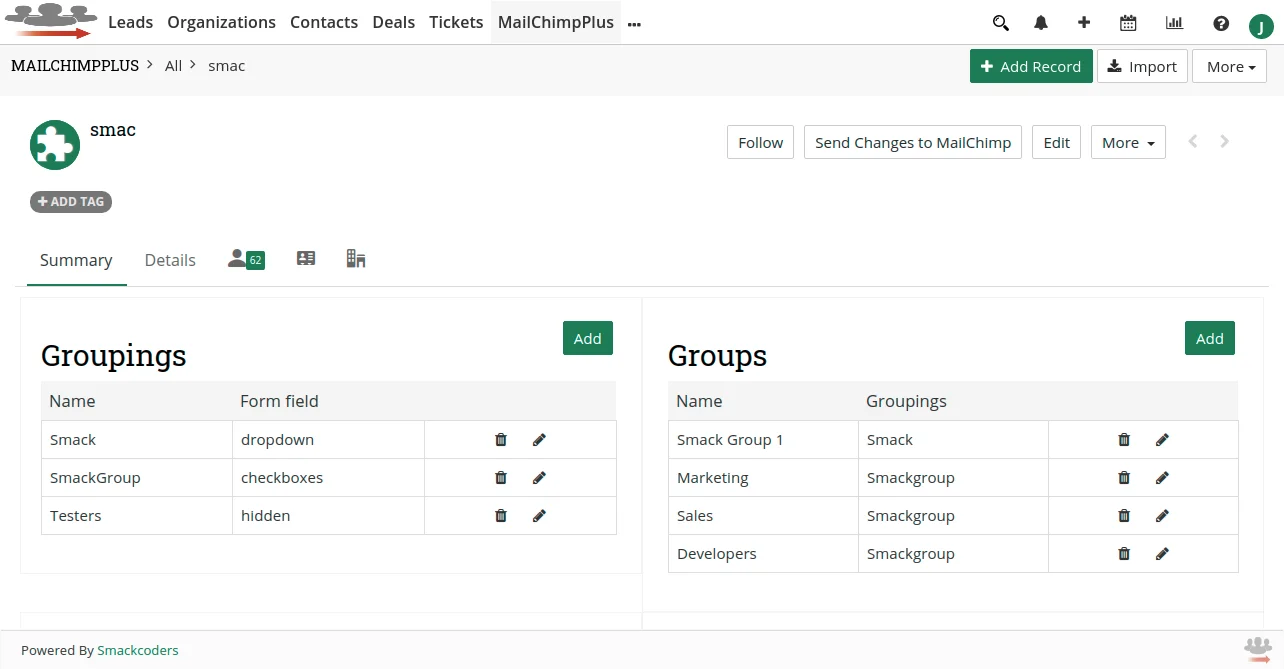Expand the More dropdown beside Edit
This screenshot has width=1284, height=669.
1127,142
